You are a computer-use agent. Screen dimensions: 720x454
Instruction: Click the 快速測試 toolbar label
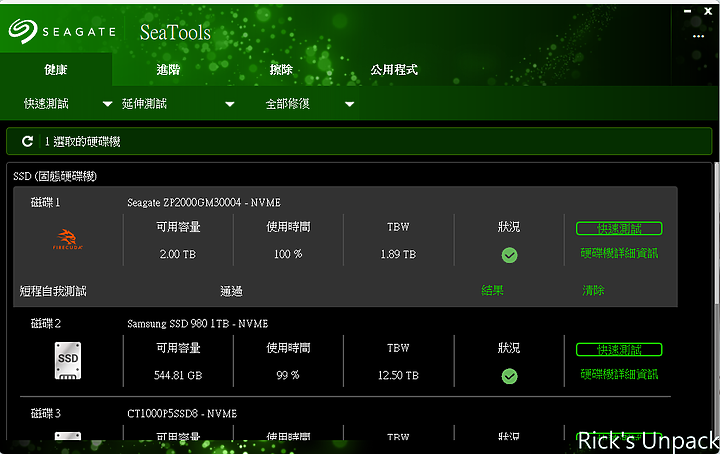(x=46, y=104)
